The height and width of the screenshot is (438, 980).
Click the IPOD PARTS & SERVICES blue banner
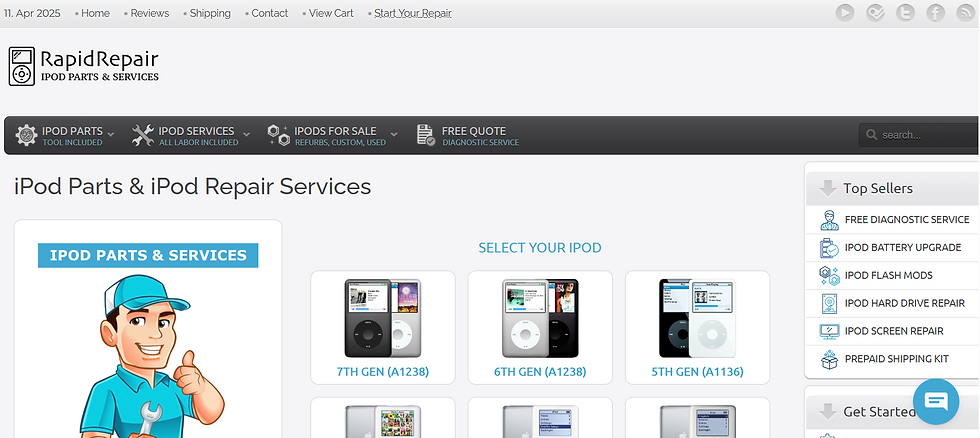[x=148, y=256]
